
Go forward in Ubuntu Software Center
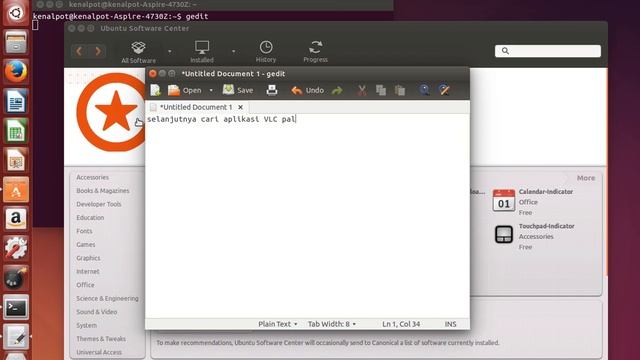tap(98, 51)
